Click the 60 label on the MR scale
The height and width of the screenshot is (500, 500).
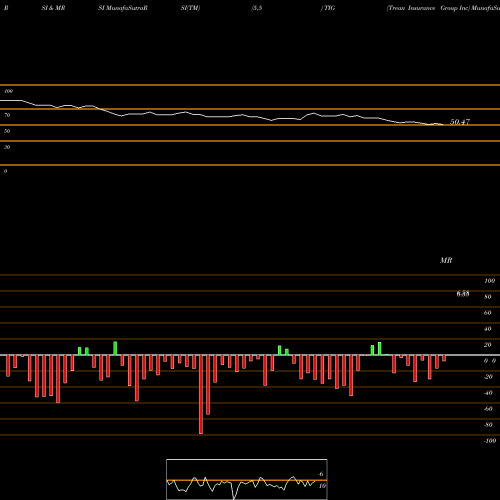[x=488, y=313]
